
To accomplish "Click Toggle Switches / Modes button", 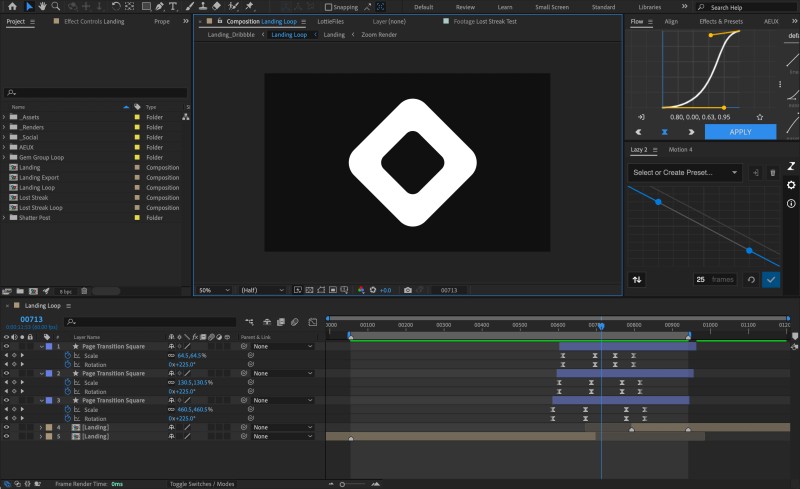I will pos(202,483).
